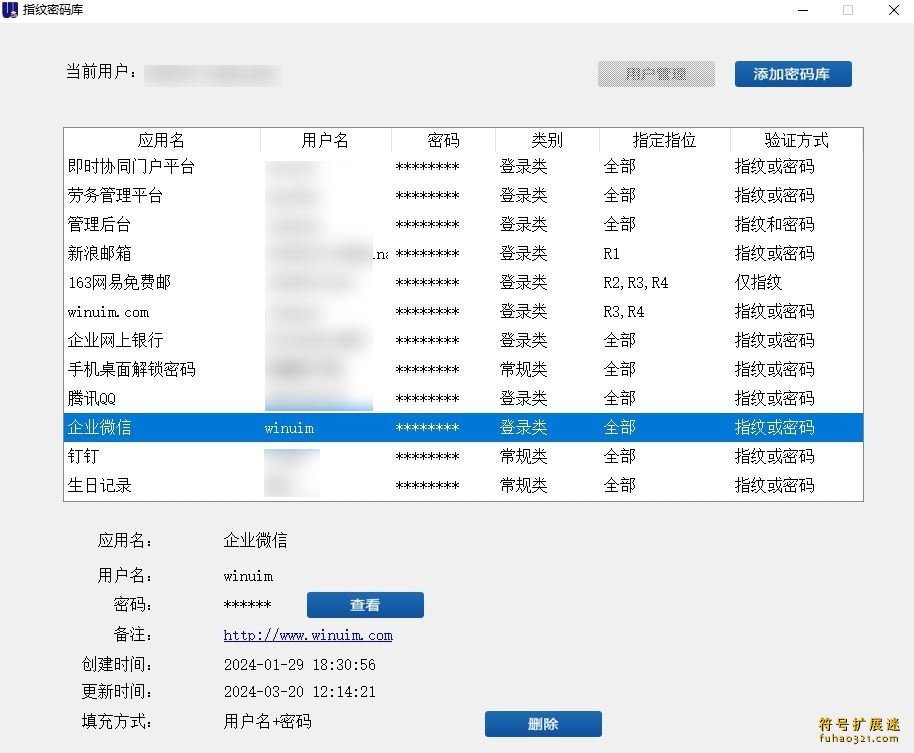
Task: Click the 查看 button to reveal password
Action: coord(365,605)
